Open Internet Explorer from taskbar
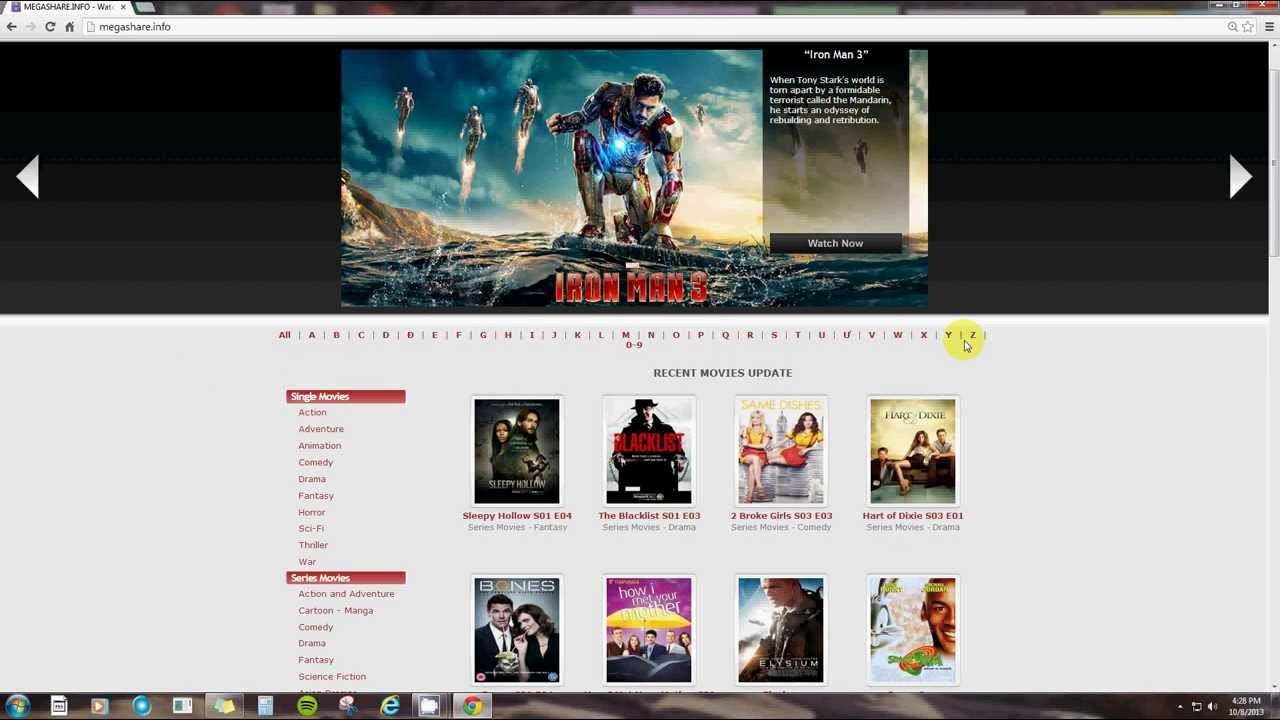Screen dimensions: 1280x720 pyautogui.click(x=390, y=707)
